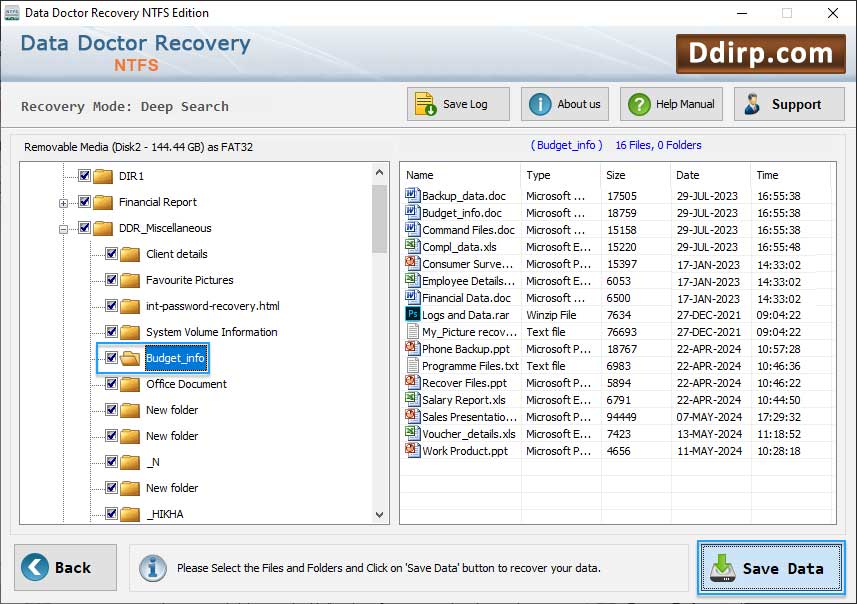Toggle the Client details checkbox
The height and width of the screenshot is (604, 857).
point(111,254)
